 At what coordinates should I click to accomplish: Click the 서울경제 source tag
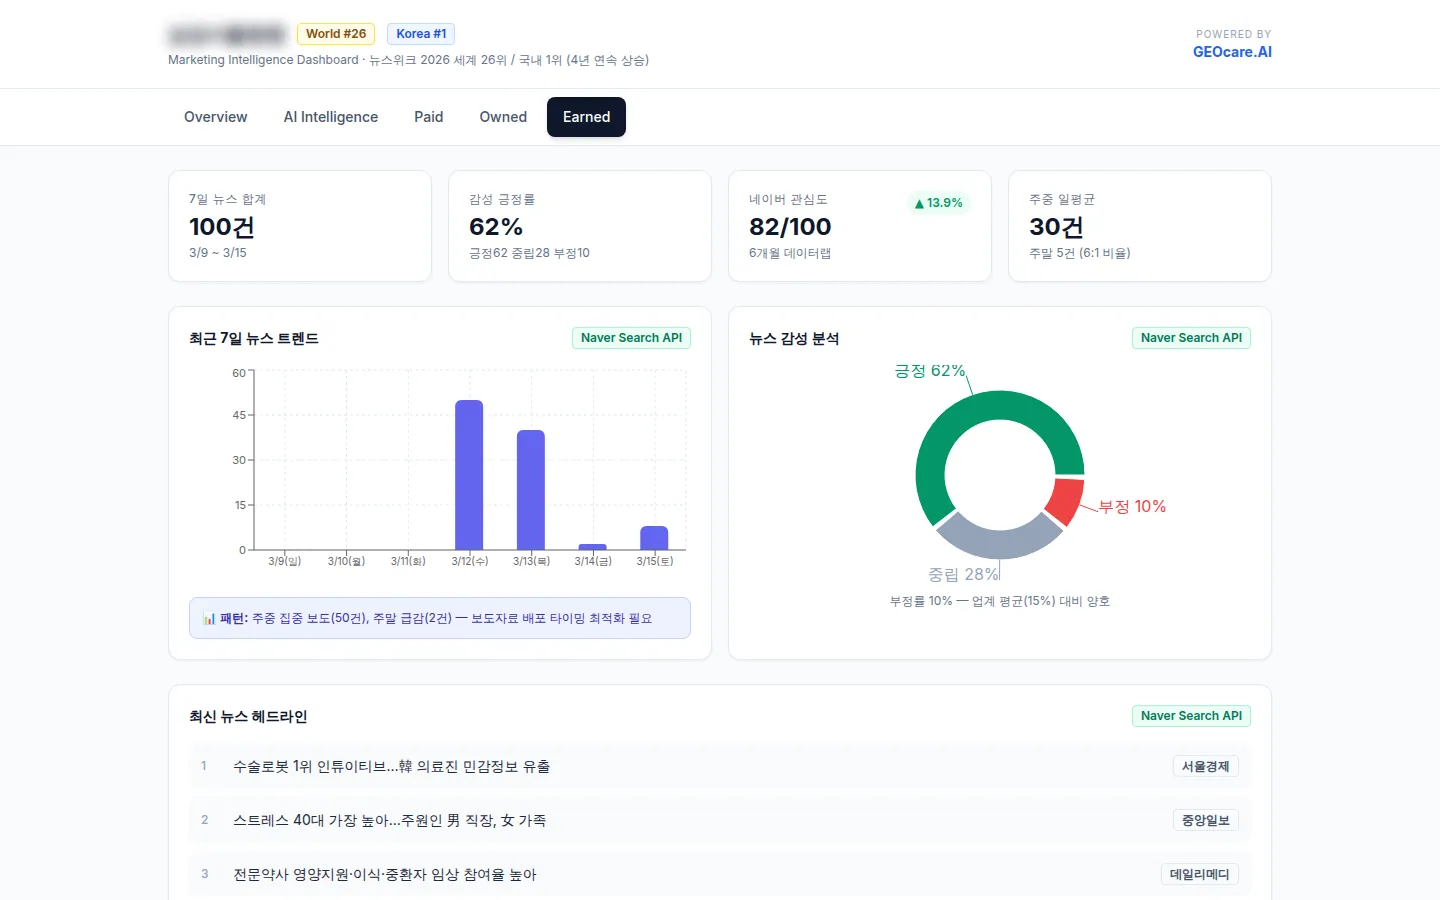tap(1205, 767)
